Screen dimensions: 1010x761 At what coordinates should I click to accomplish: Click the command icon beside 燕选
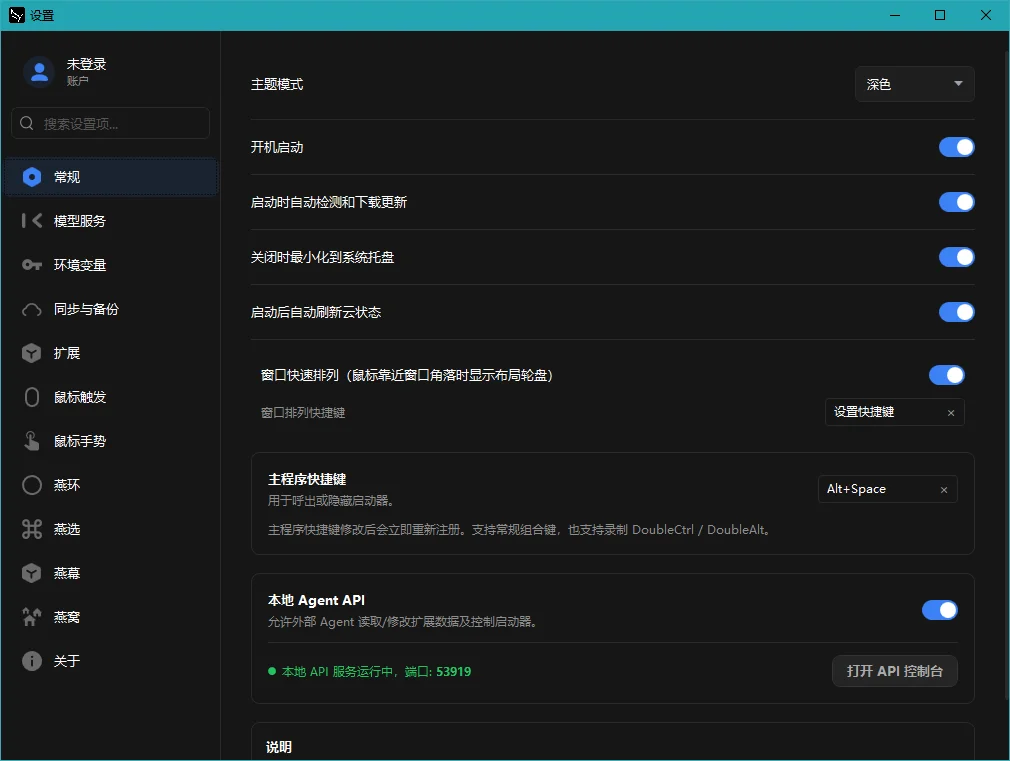pos(32,529)
